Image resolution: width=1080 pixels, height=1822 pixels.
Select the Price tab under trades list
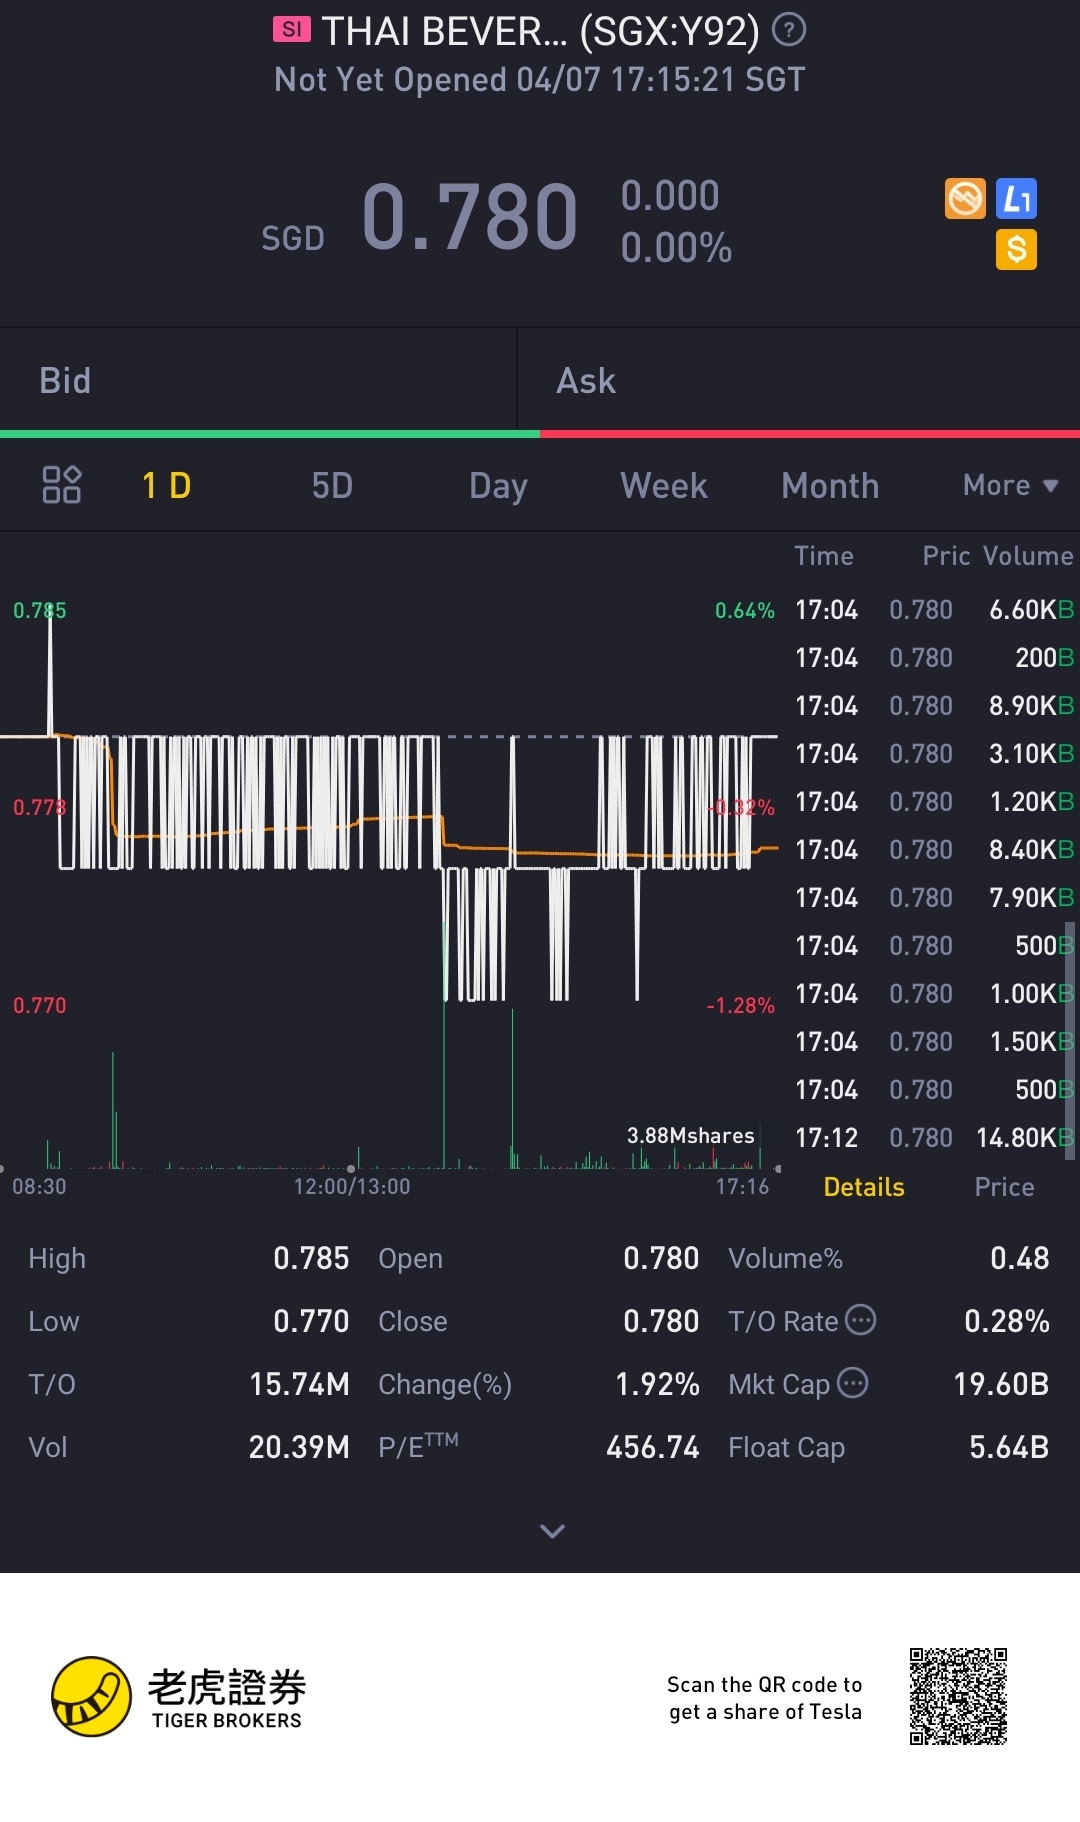(1004, 1187)
